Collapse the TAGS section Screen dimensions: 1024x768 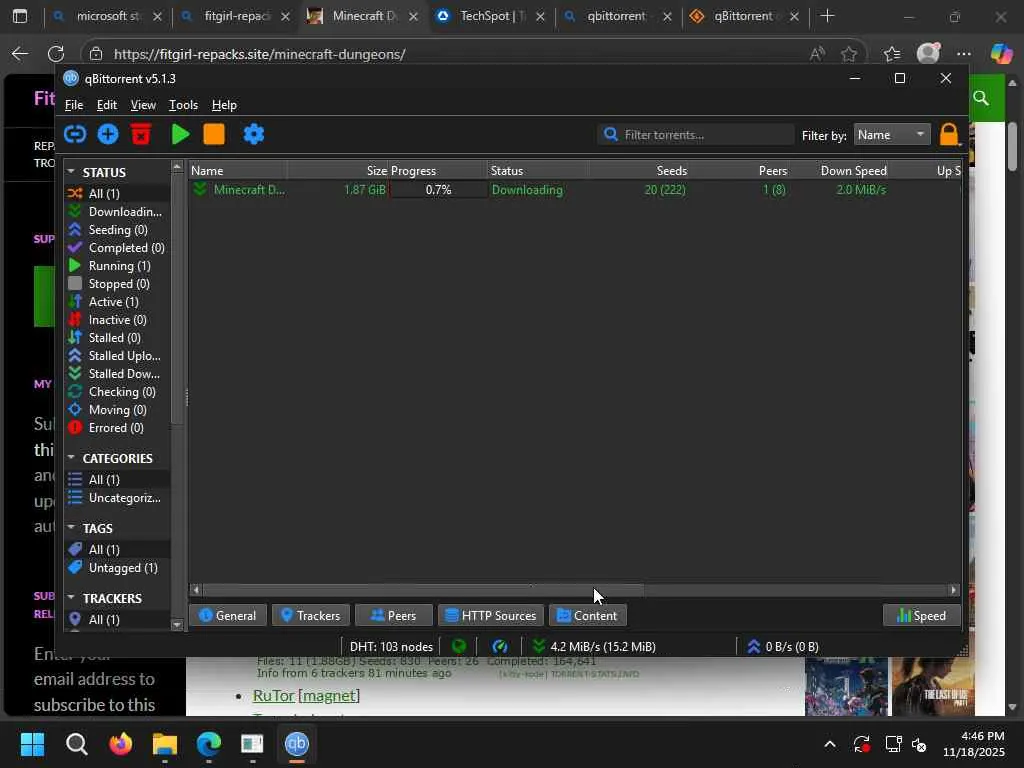[71, 528]
